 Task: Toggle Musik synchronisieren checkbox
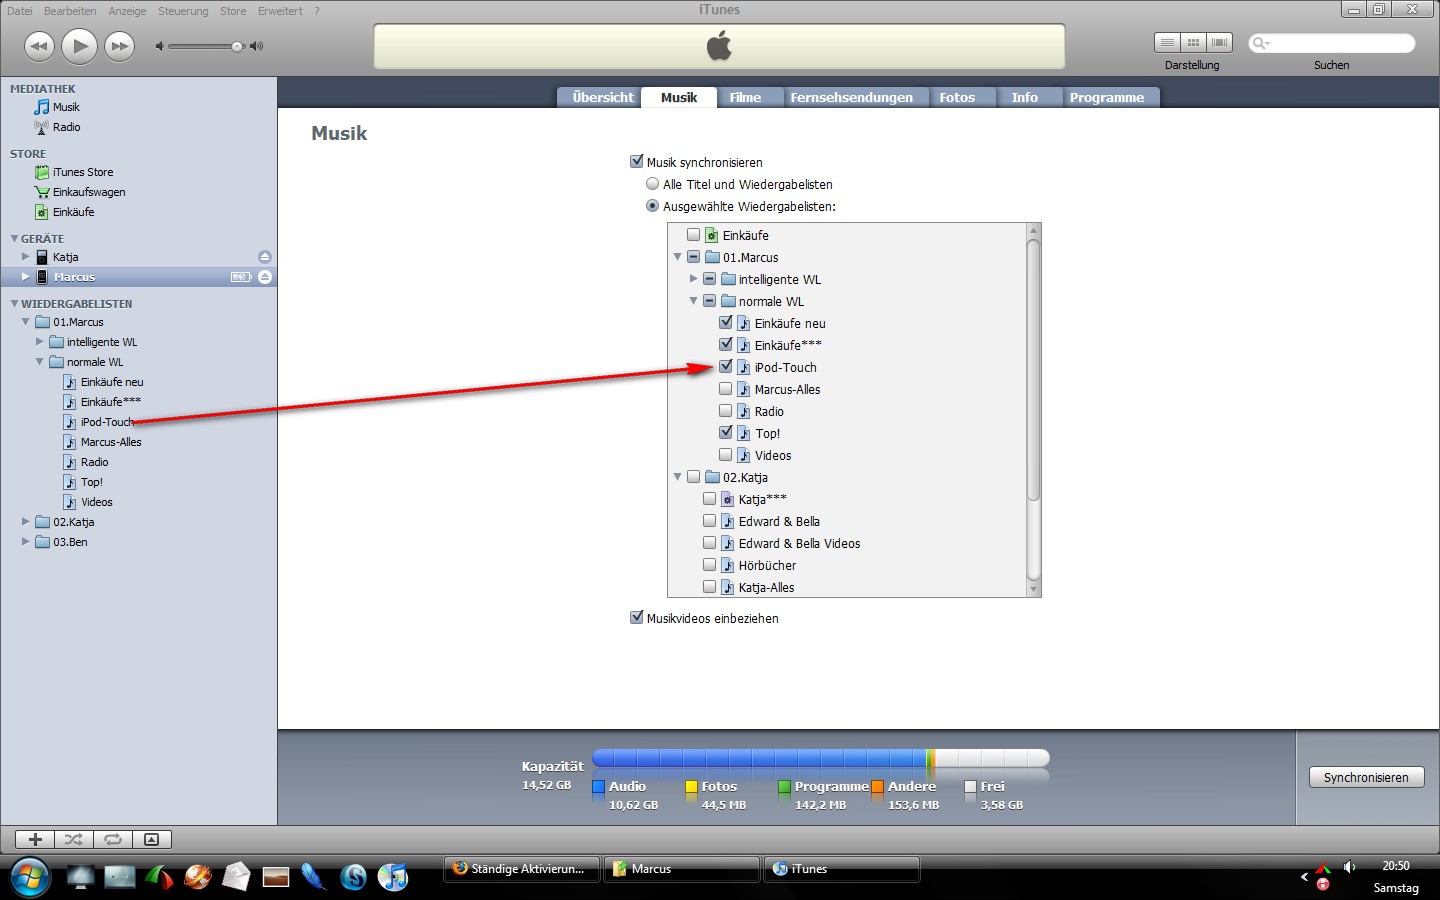(x=637, y=161)
